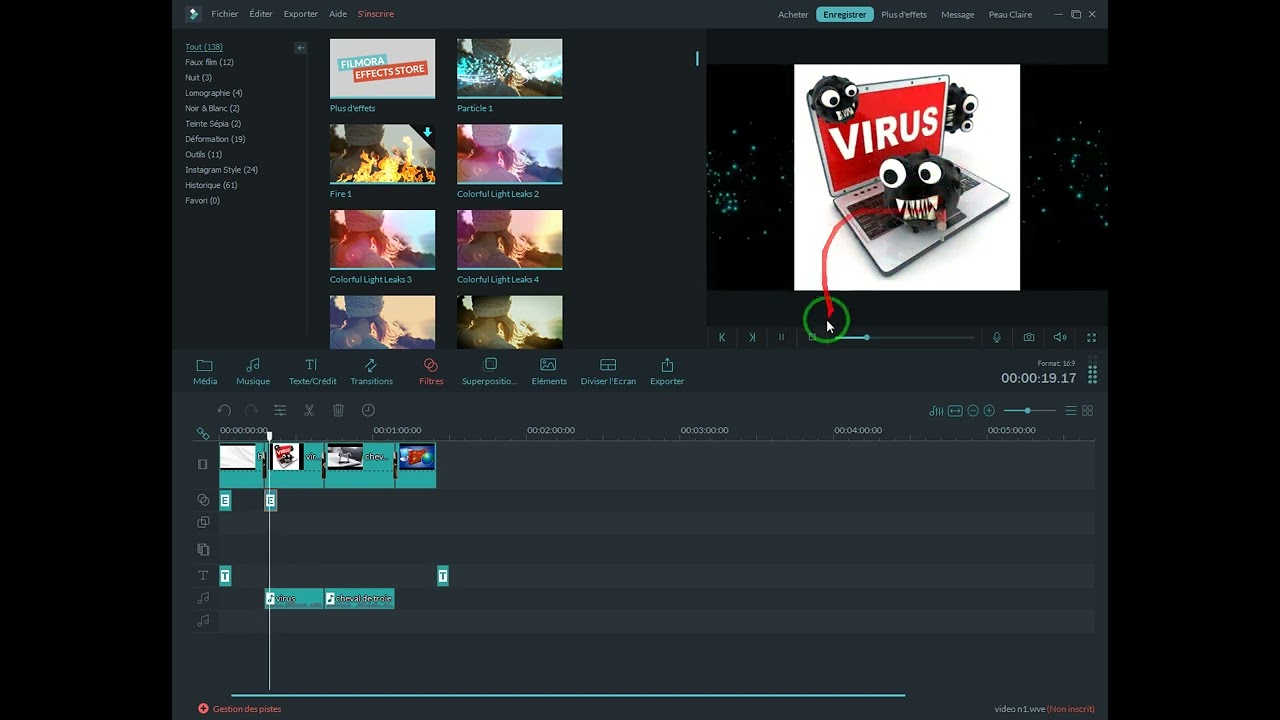Click the Acheter button
Image resolution: width=1280 pixels, height=720 pixels.
coord(793,14)
